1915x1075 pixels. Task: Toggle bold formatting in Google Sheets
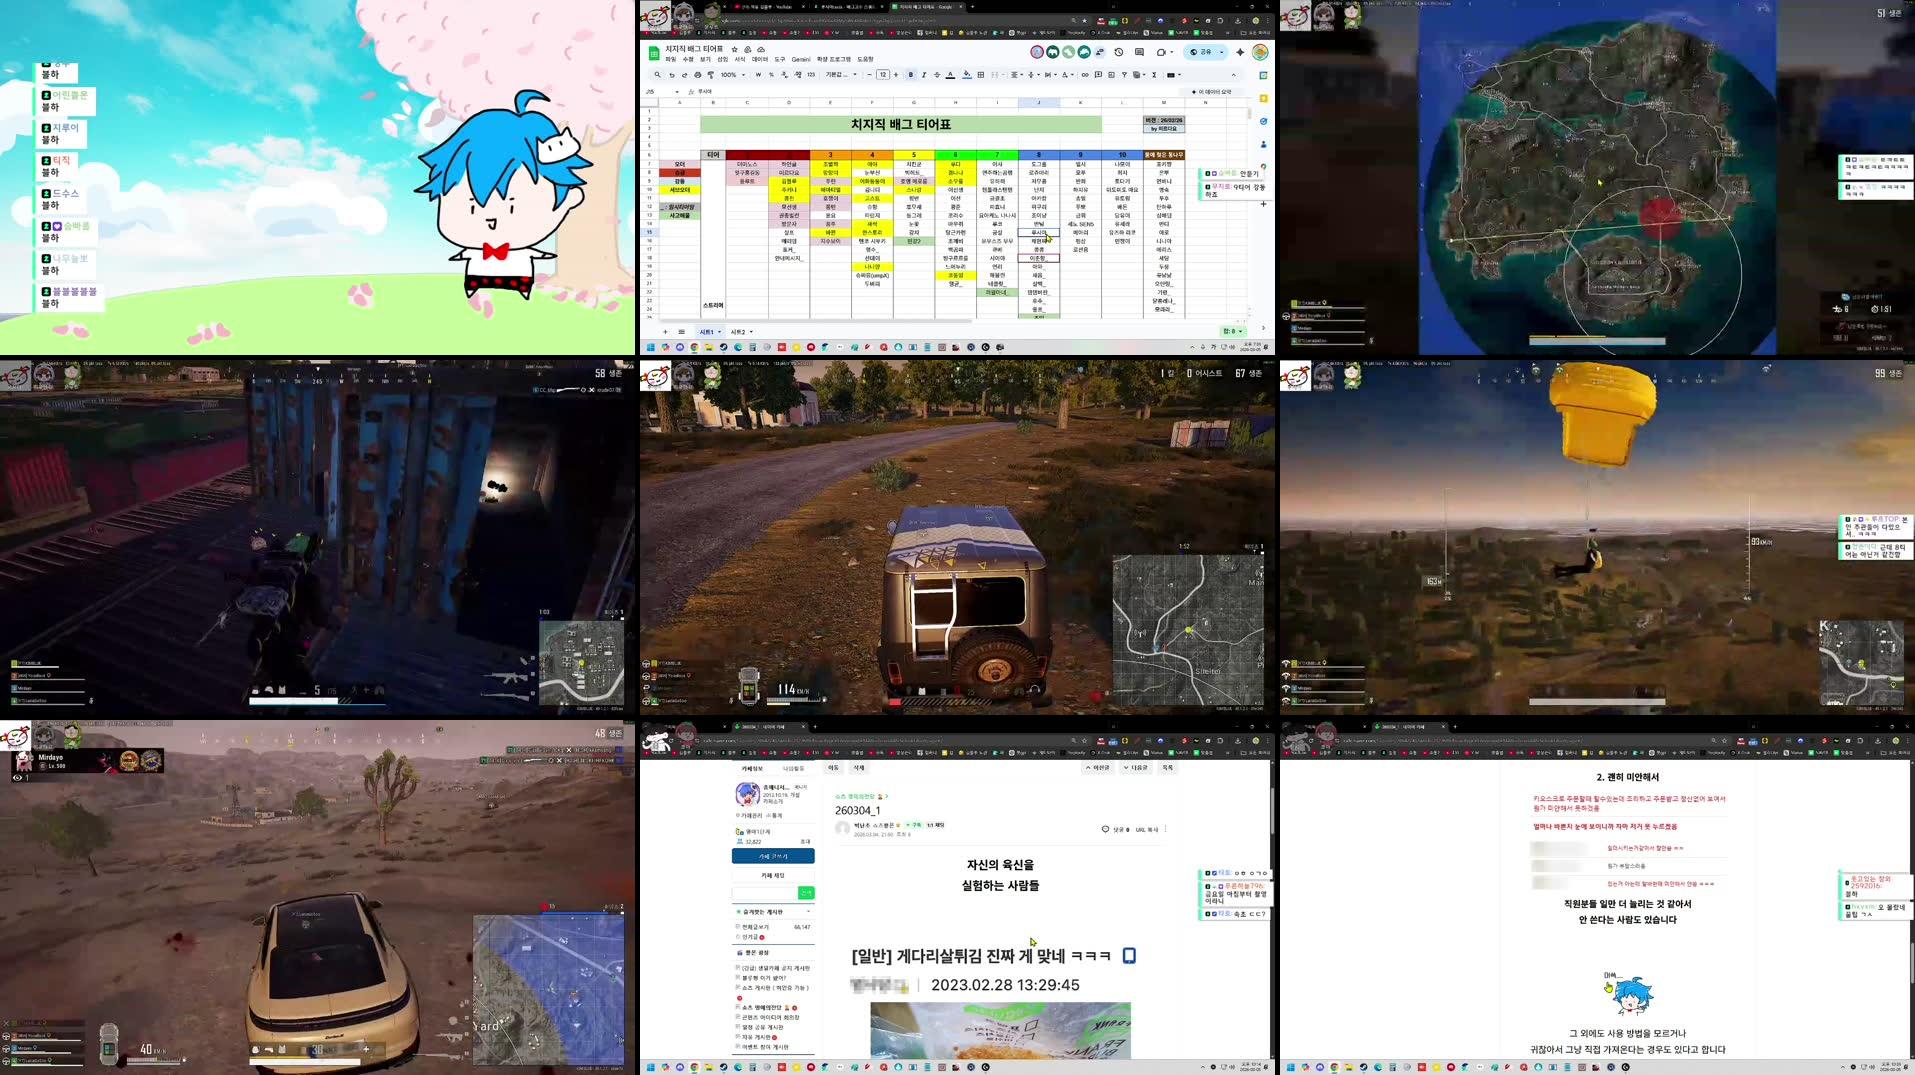pos(911,74)
